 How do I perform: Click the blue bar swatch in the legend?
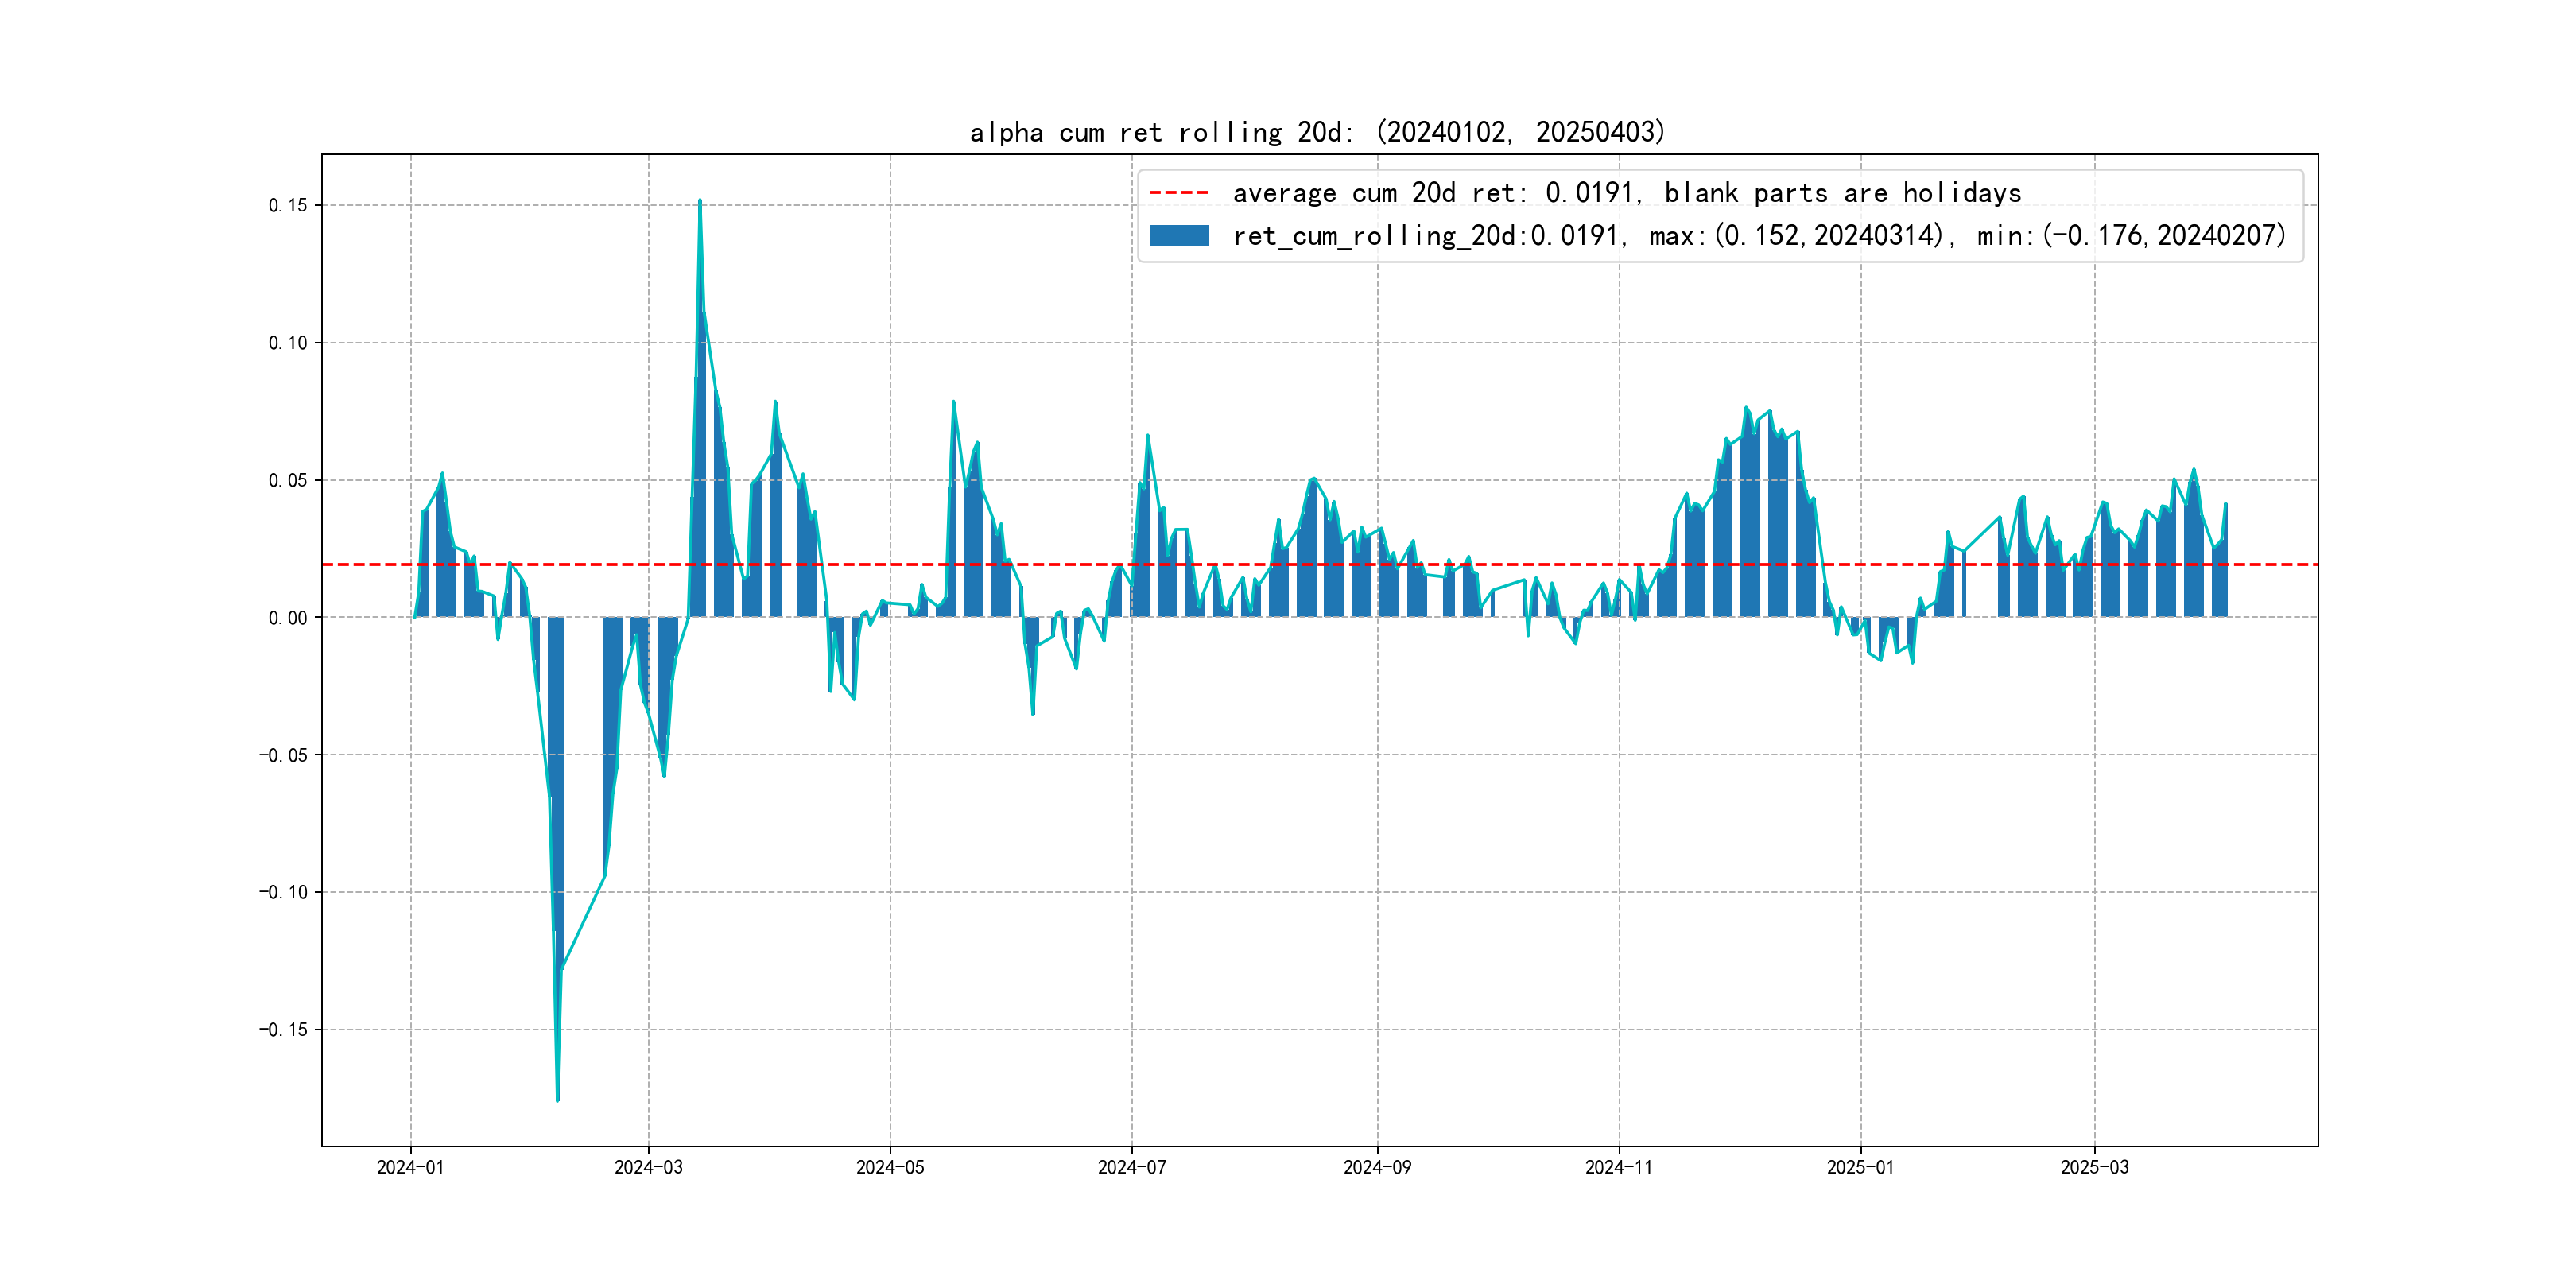[1178, 236]
